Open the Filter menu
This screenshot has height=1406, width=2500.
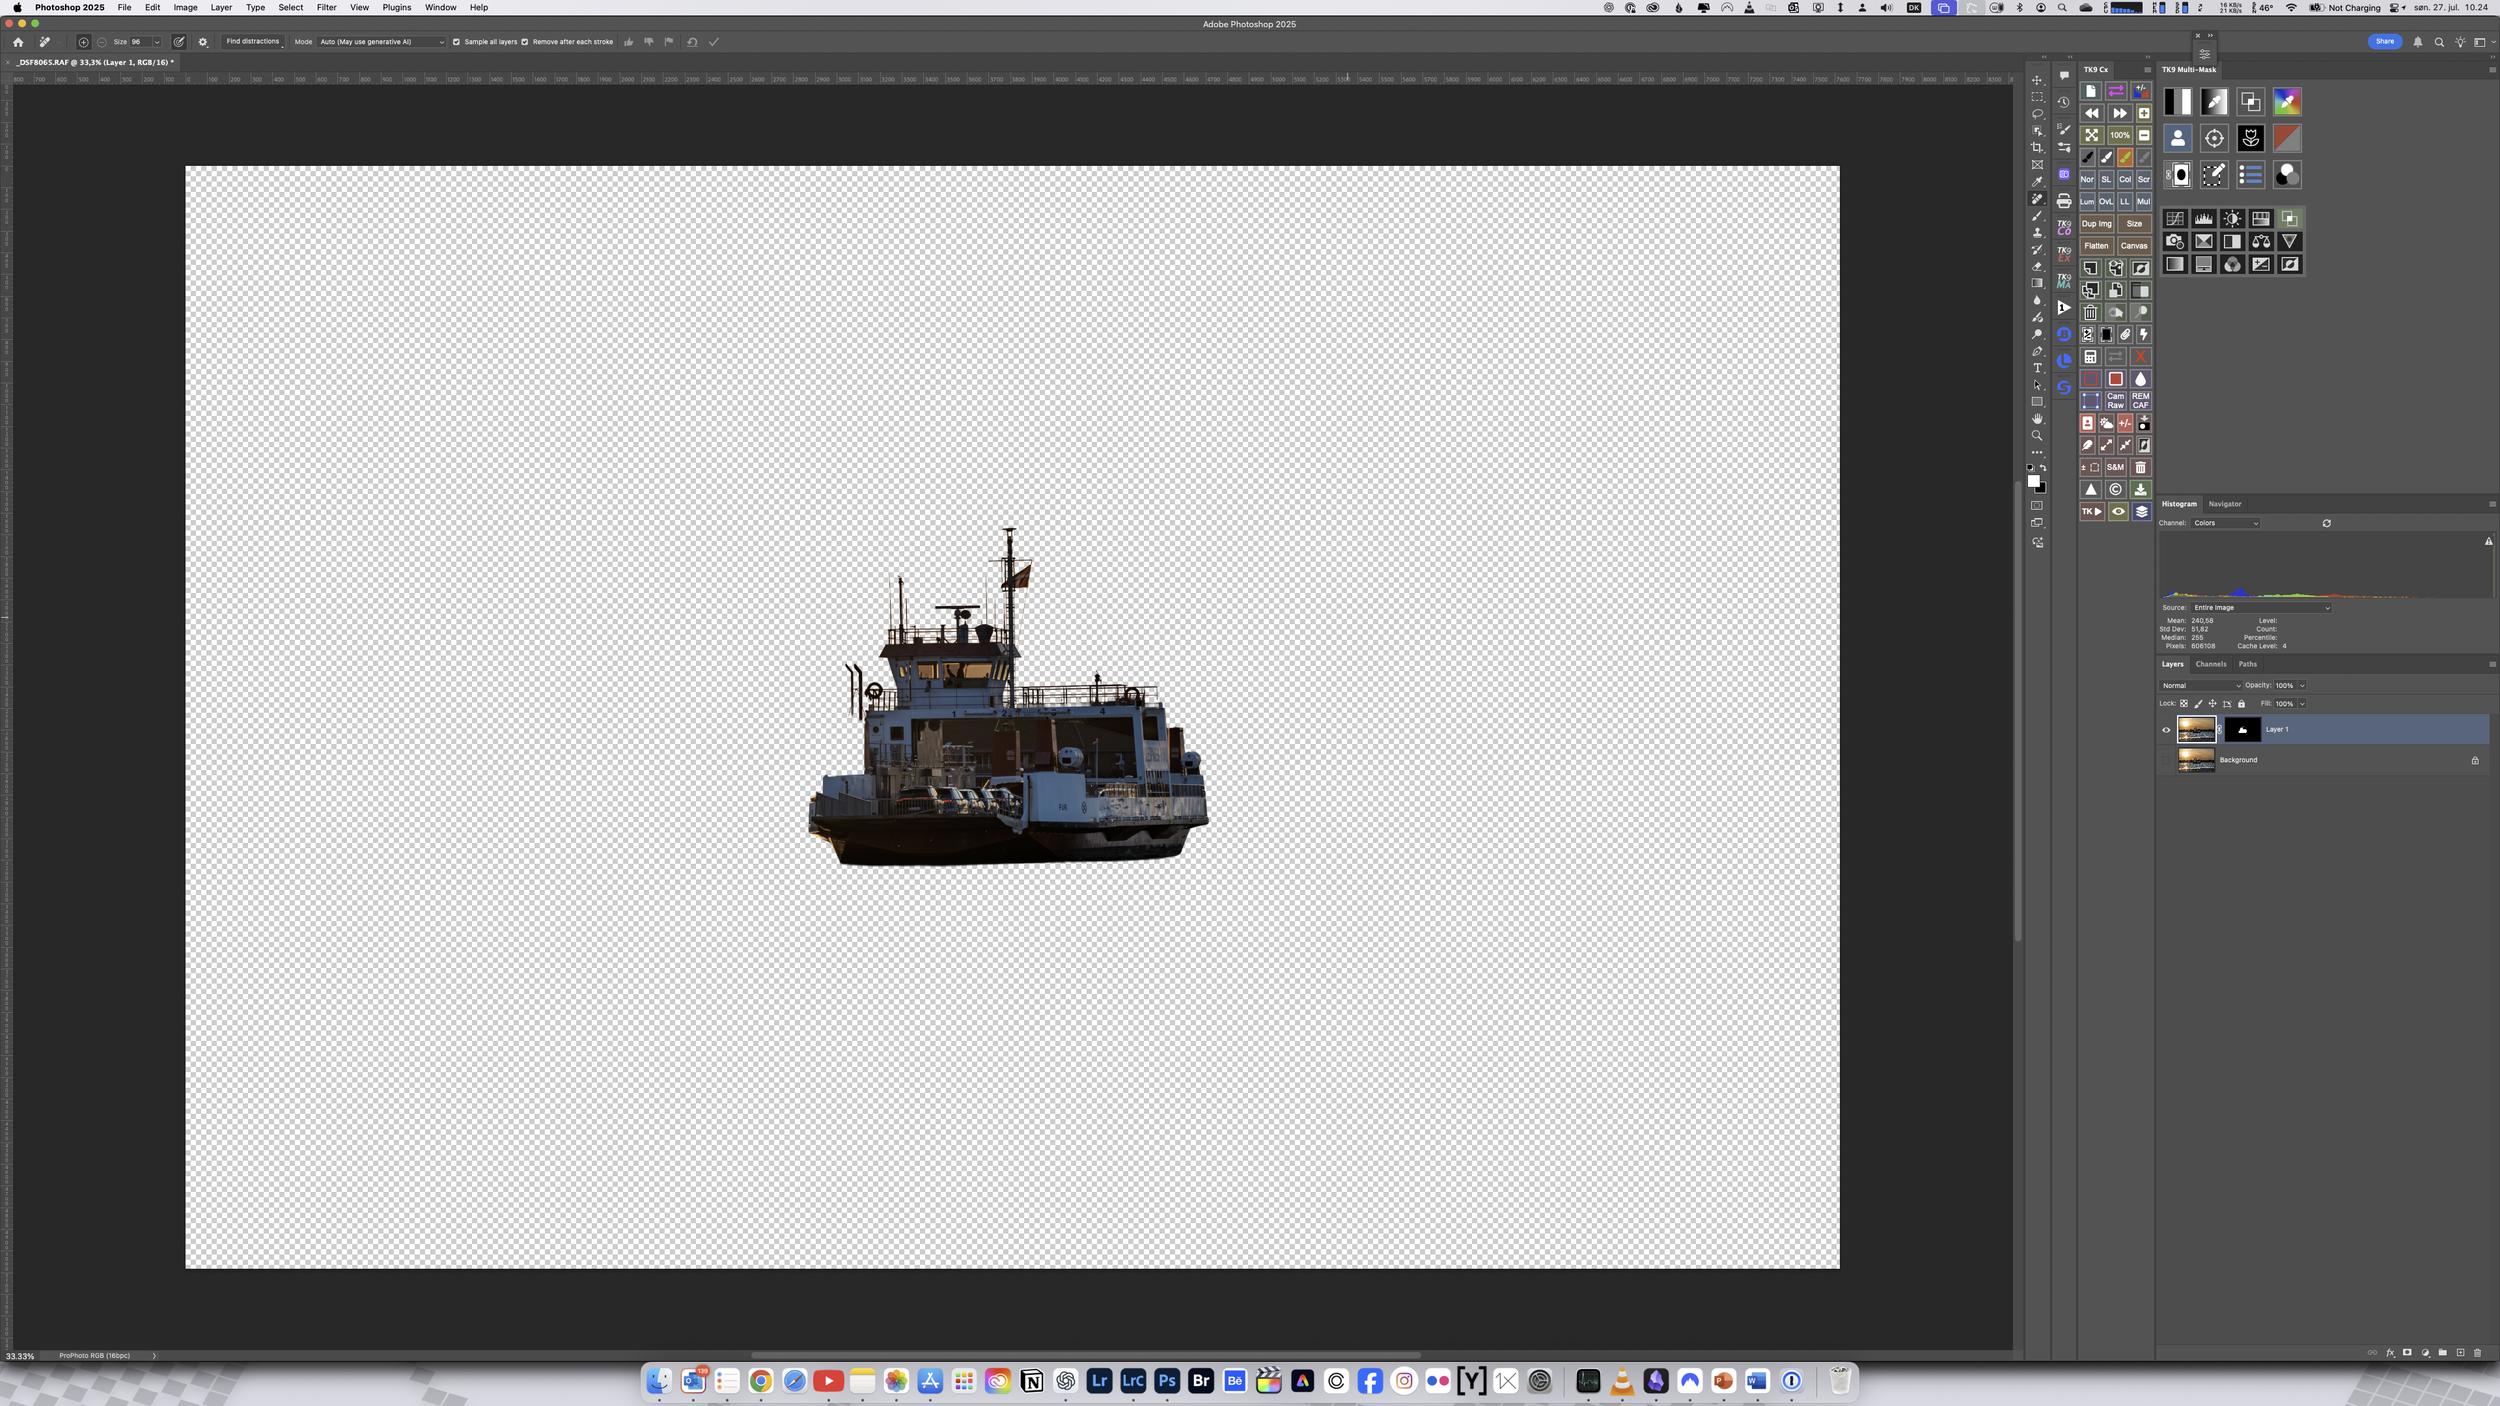(326, 7)
